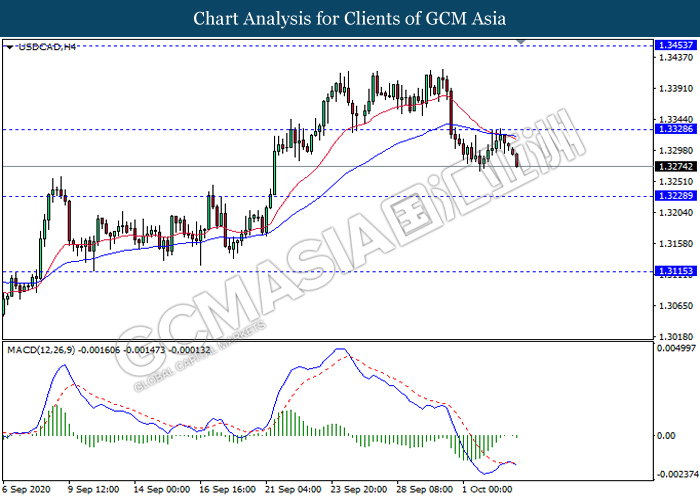Click the MACD(12,26,9) indicator label
The image size is (700, 500).
pyautogui.click(x=42, y=350)
